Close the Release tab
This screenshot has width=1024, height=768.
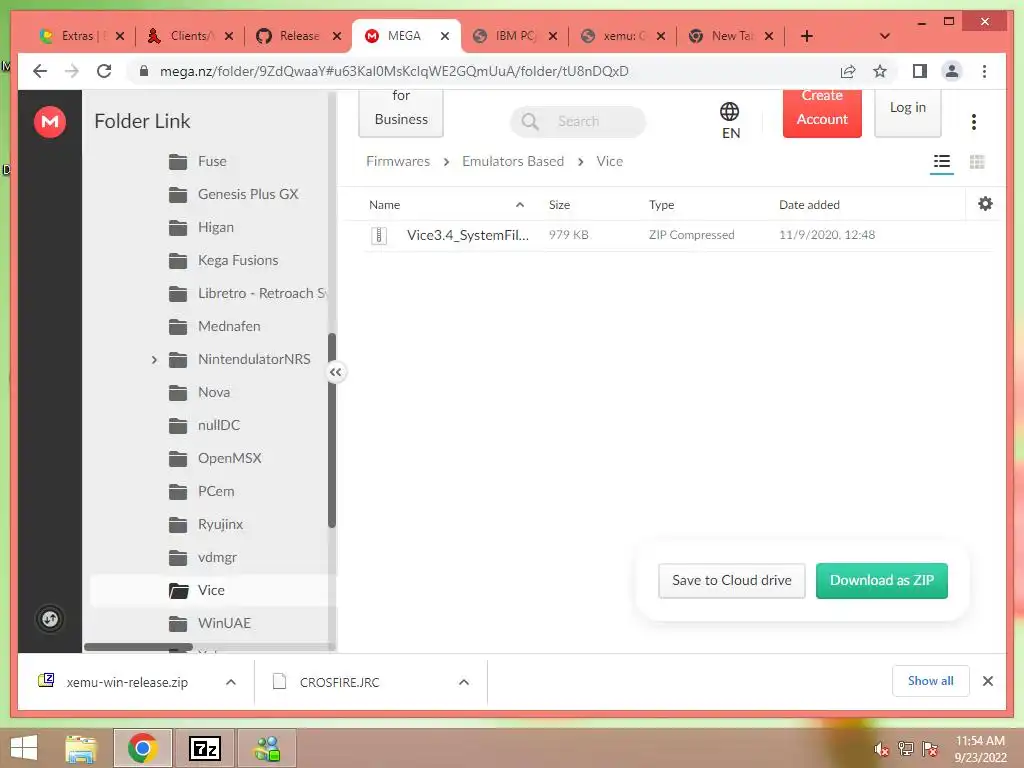click(x=337, y=36)
